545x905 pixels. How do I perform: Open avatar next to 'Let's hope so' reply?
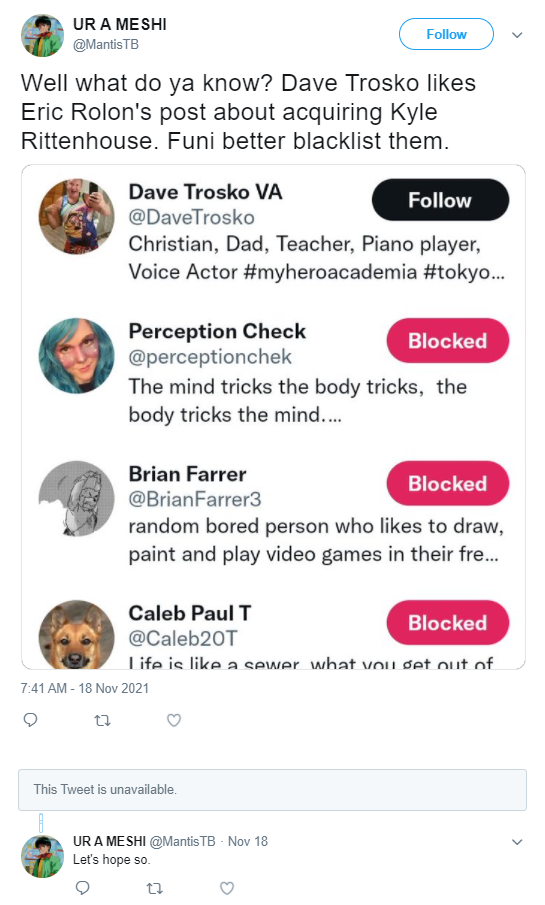(42, 856)
